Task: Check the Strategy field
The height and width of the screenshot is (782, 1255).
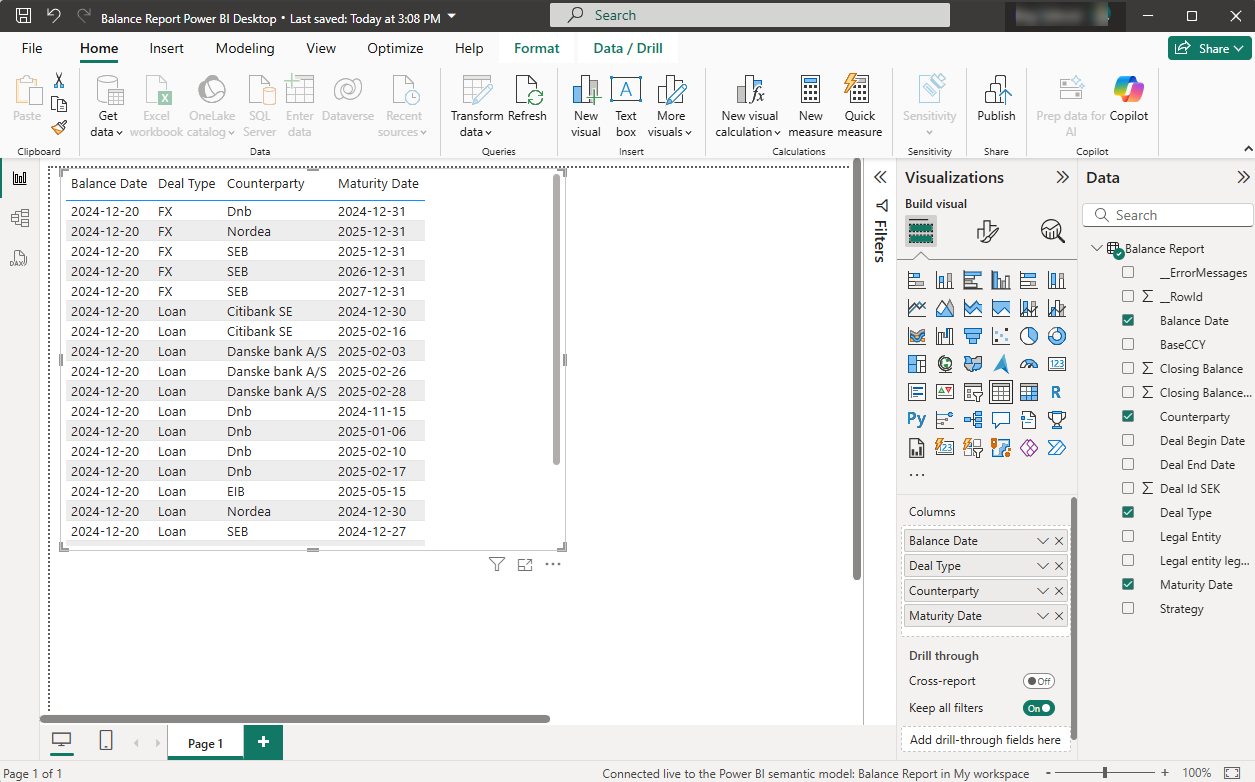Action: 1128,609
